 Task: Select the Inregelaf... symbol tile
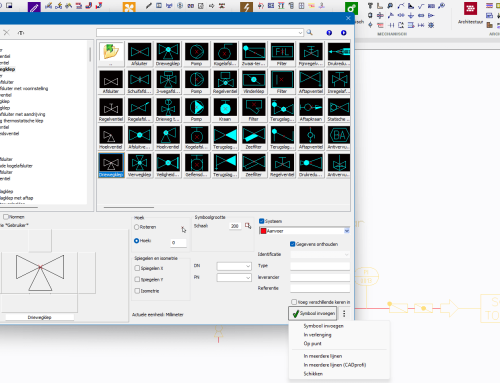pos(339,82)
